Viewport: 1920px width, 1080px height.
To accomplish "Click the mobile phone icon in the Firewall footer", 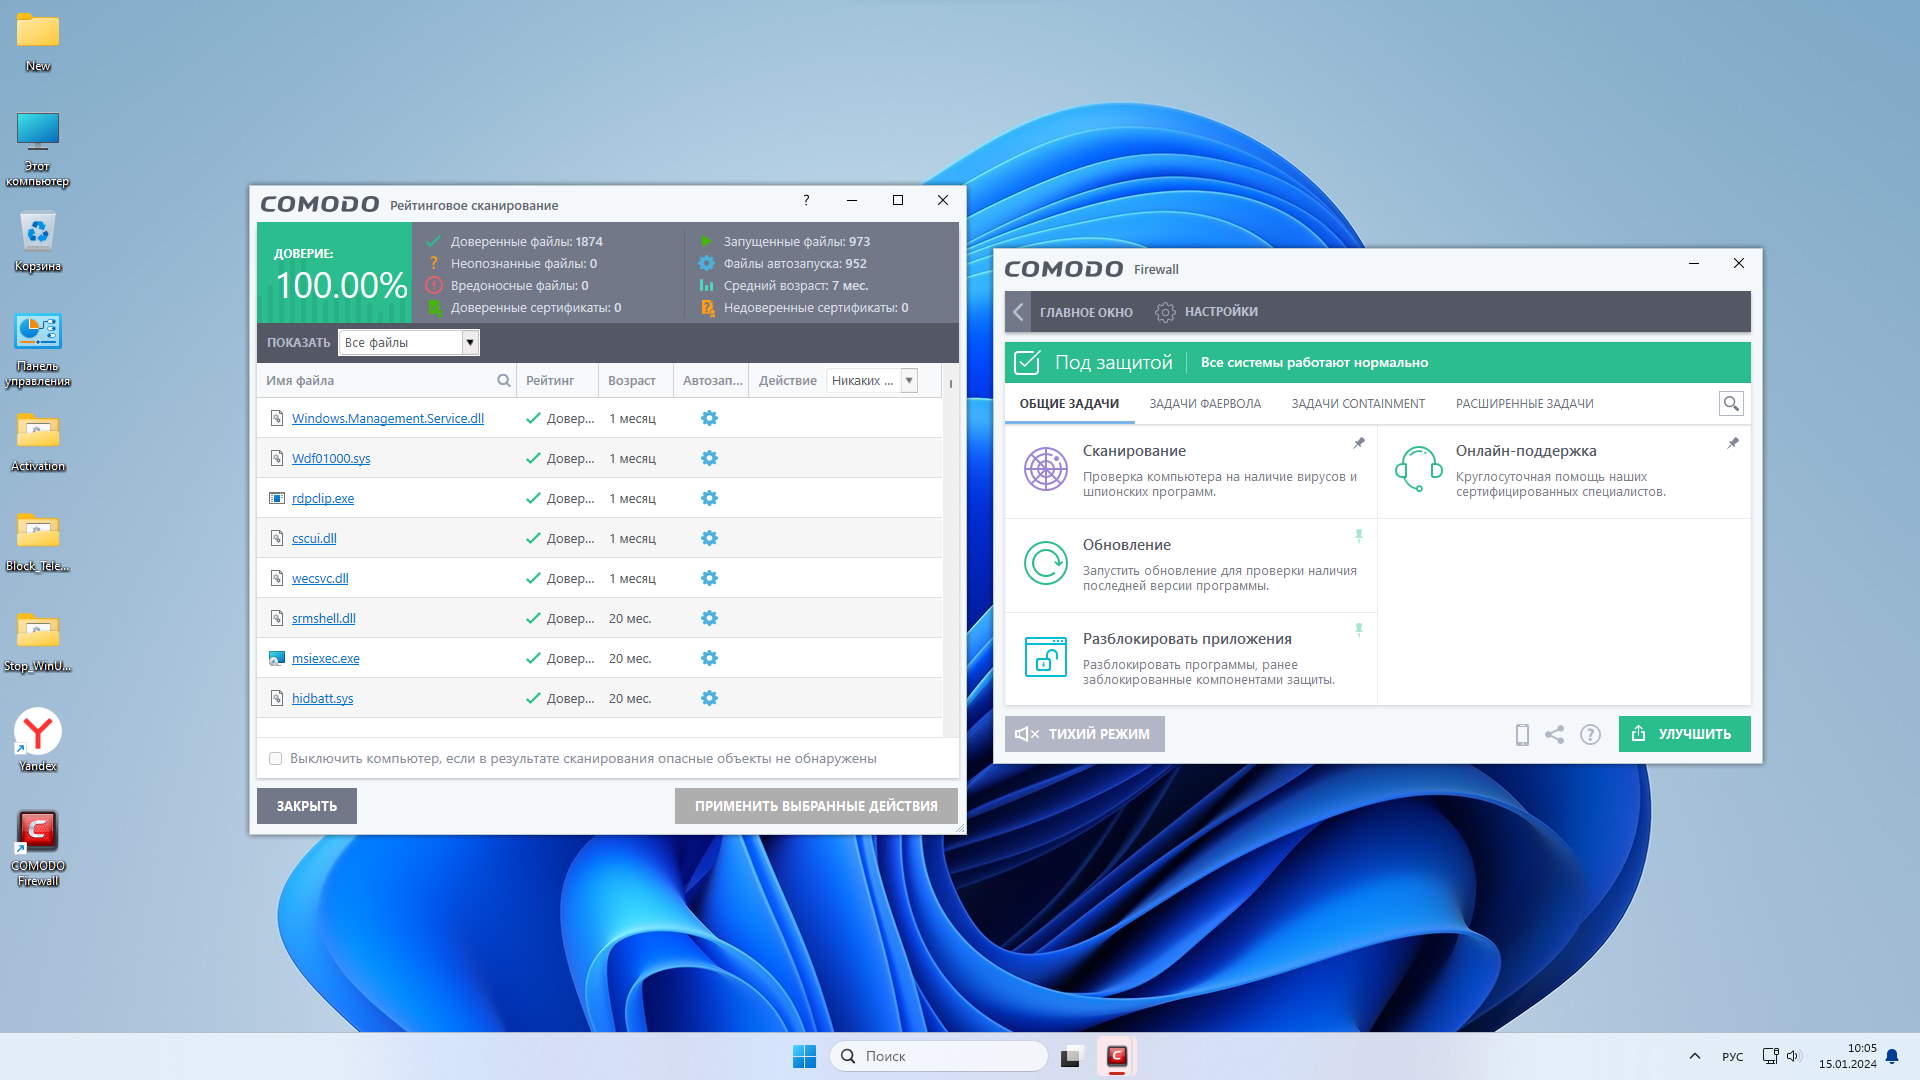I will pos(1522,735).
